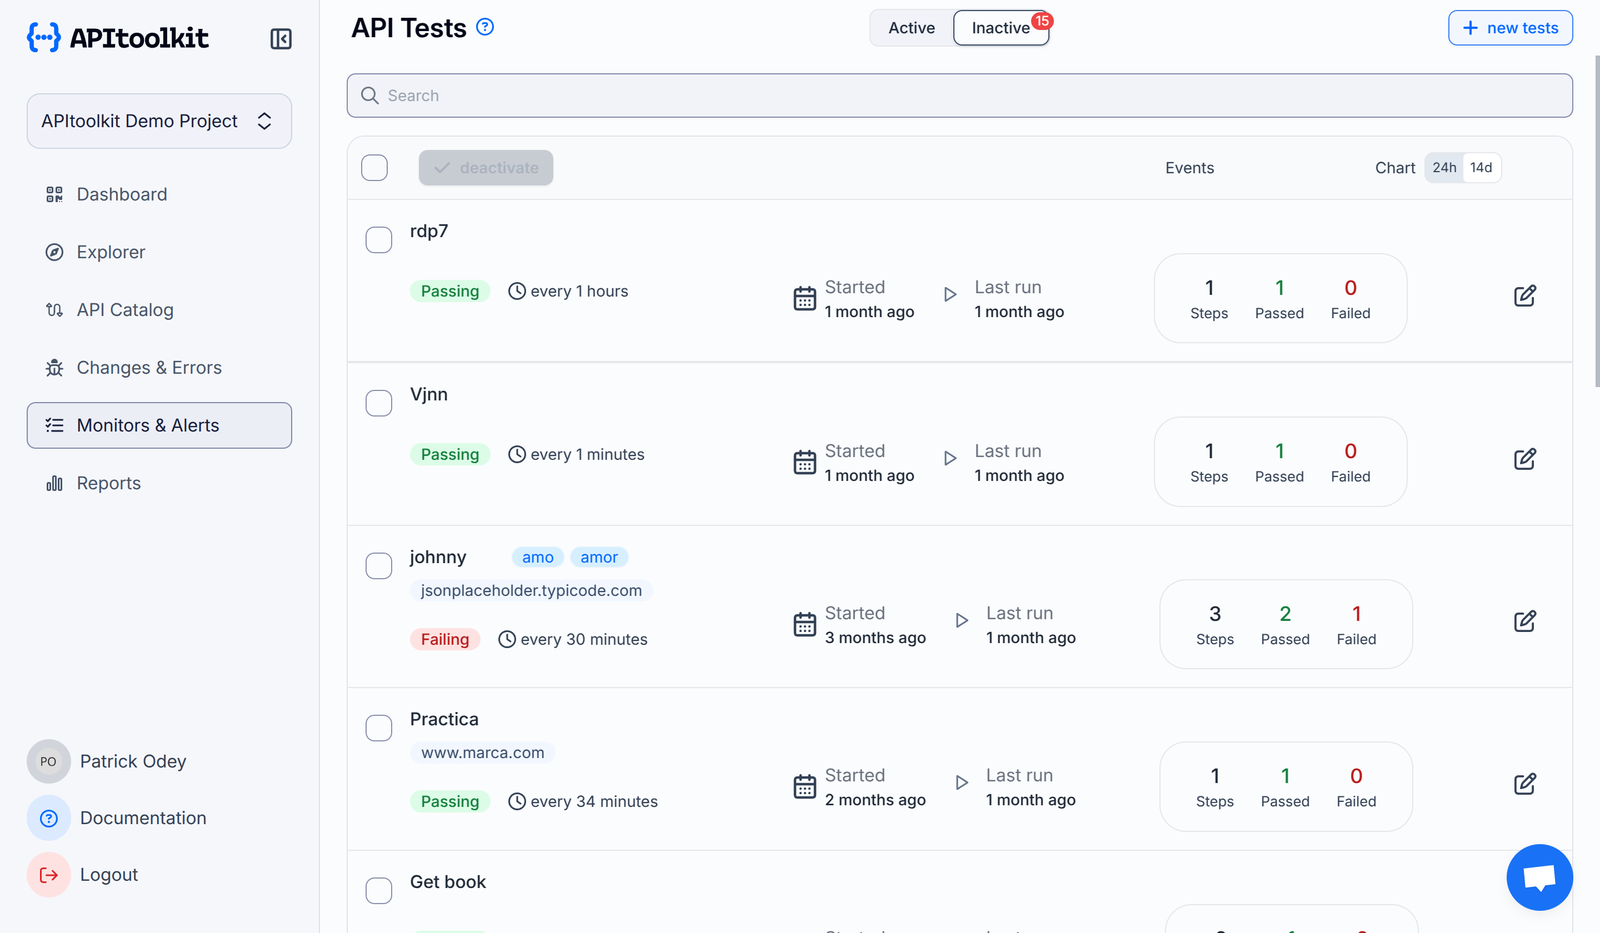Focus the Search input field
Image resolution: width=1600 pixels, height=933 pixels.
(x=960, y=96)
